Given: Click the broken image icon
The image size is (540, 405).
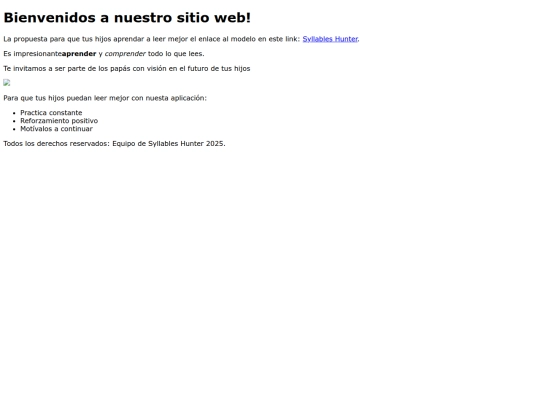Looking at the screenshot, I should tap(7, 83).
